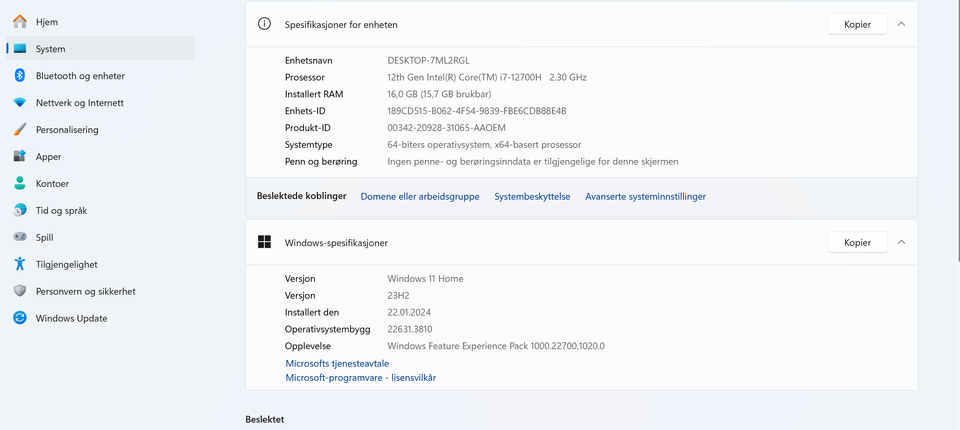960x430 pixels.
Task: Open Domene eller arbeidsgruppe link
Action: point(420,197)
